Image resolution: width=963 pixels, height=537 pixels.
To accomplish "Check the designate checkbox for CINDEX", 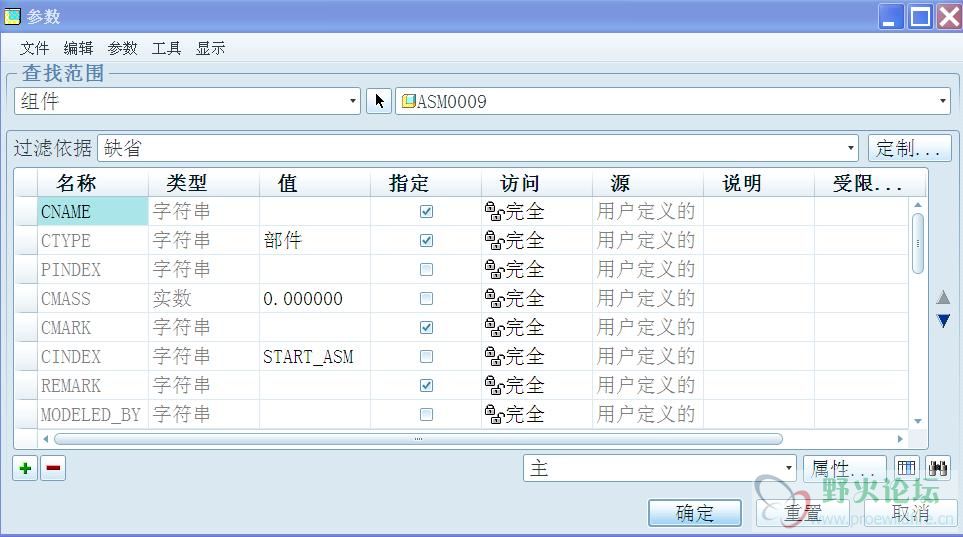I will 426,356.
